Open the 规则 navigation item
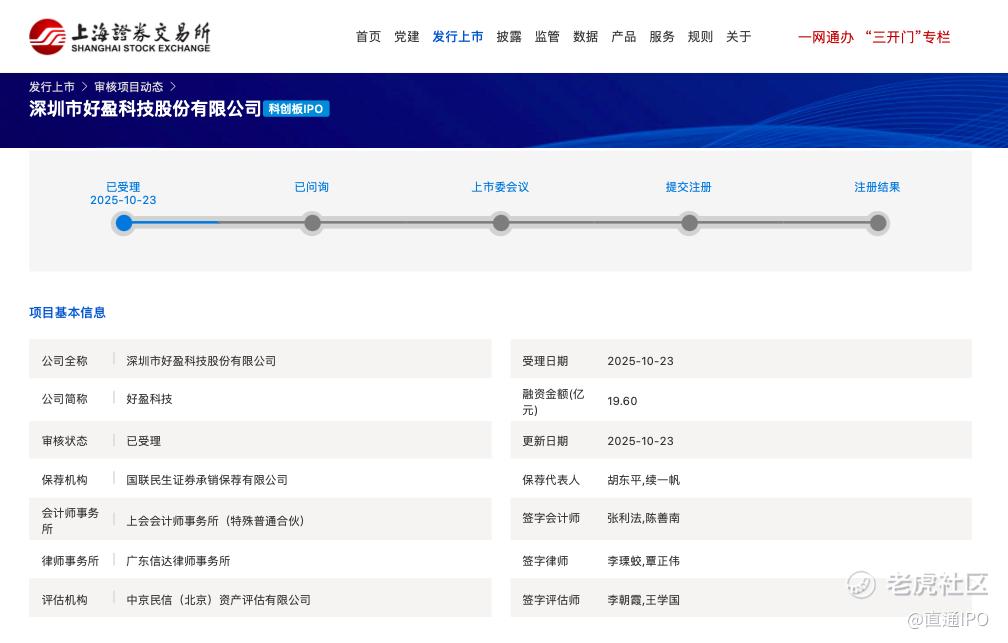Image resolution: width=1008 pixels, height=643 pixels. click(x=700, y=37)
